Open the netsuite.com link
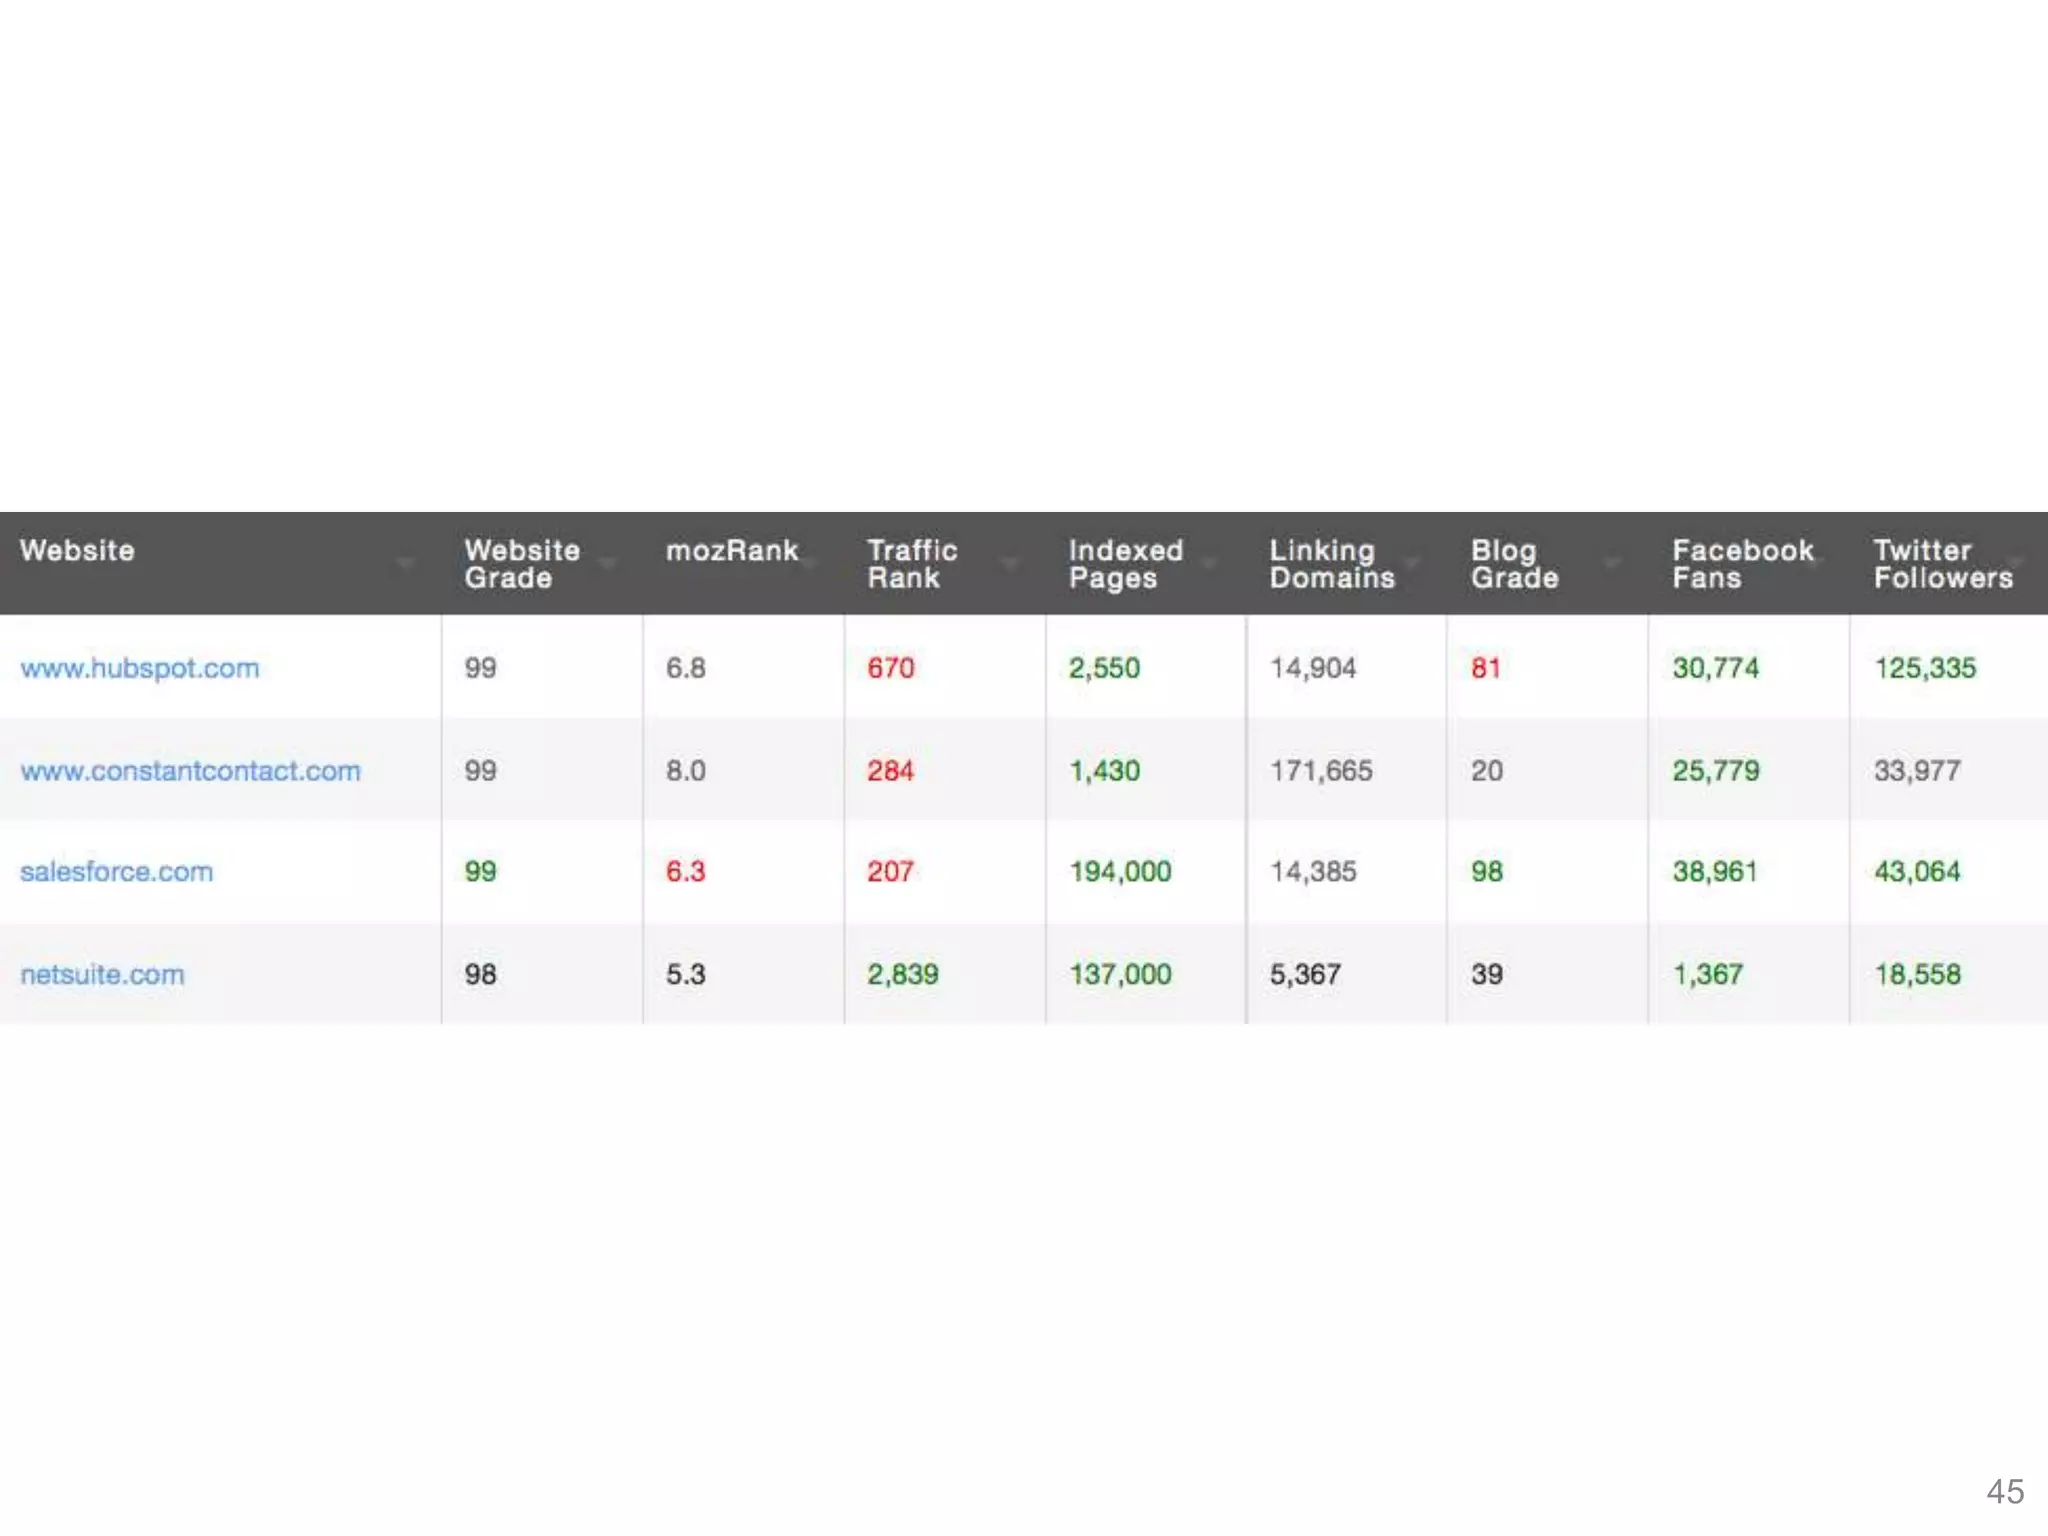The image size is (2048, 1536). click(x=102, y=975)
